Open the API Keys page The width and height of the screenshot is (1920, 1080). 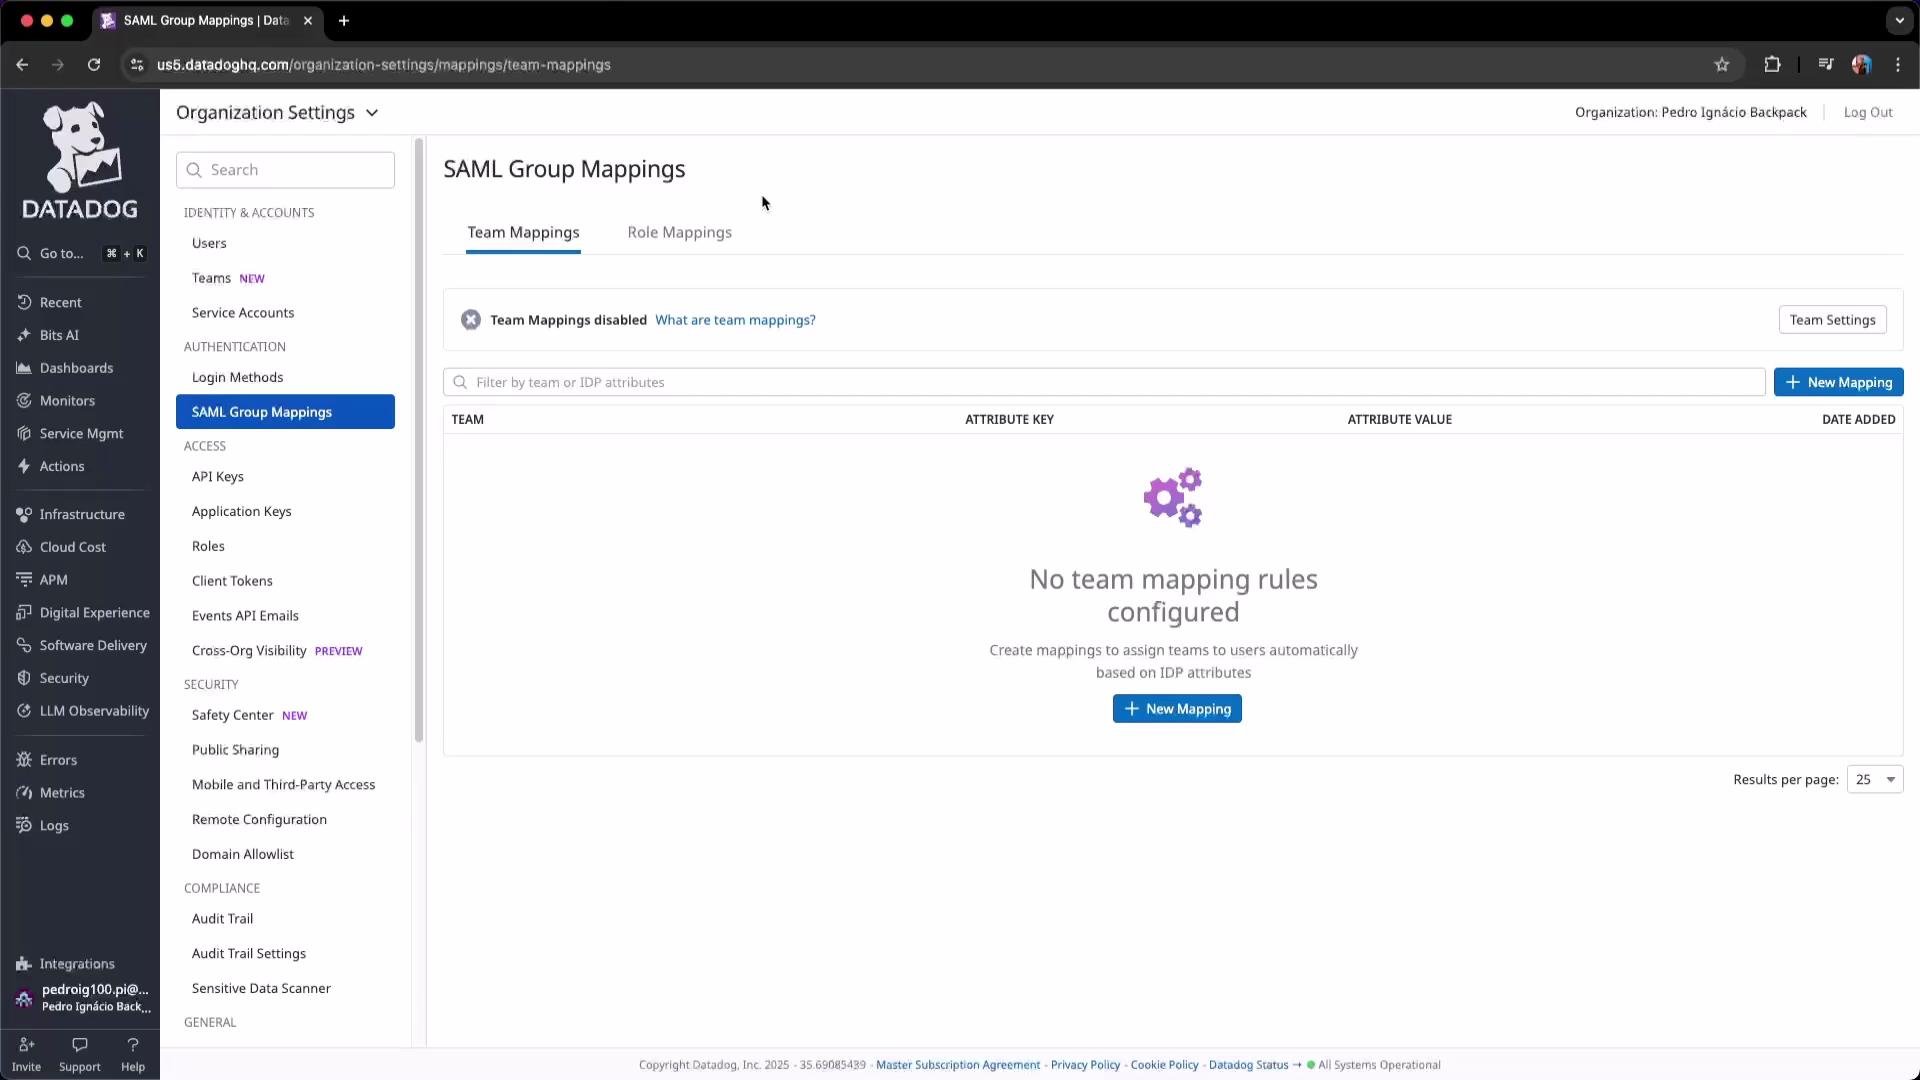(218, 477)
